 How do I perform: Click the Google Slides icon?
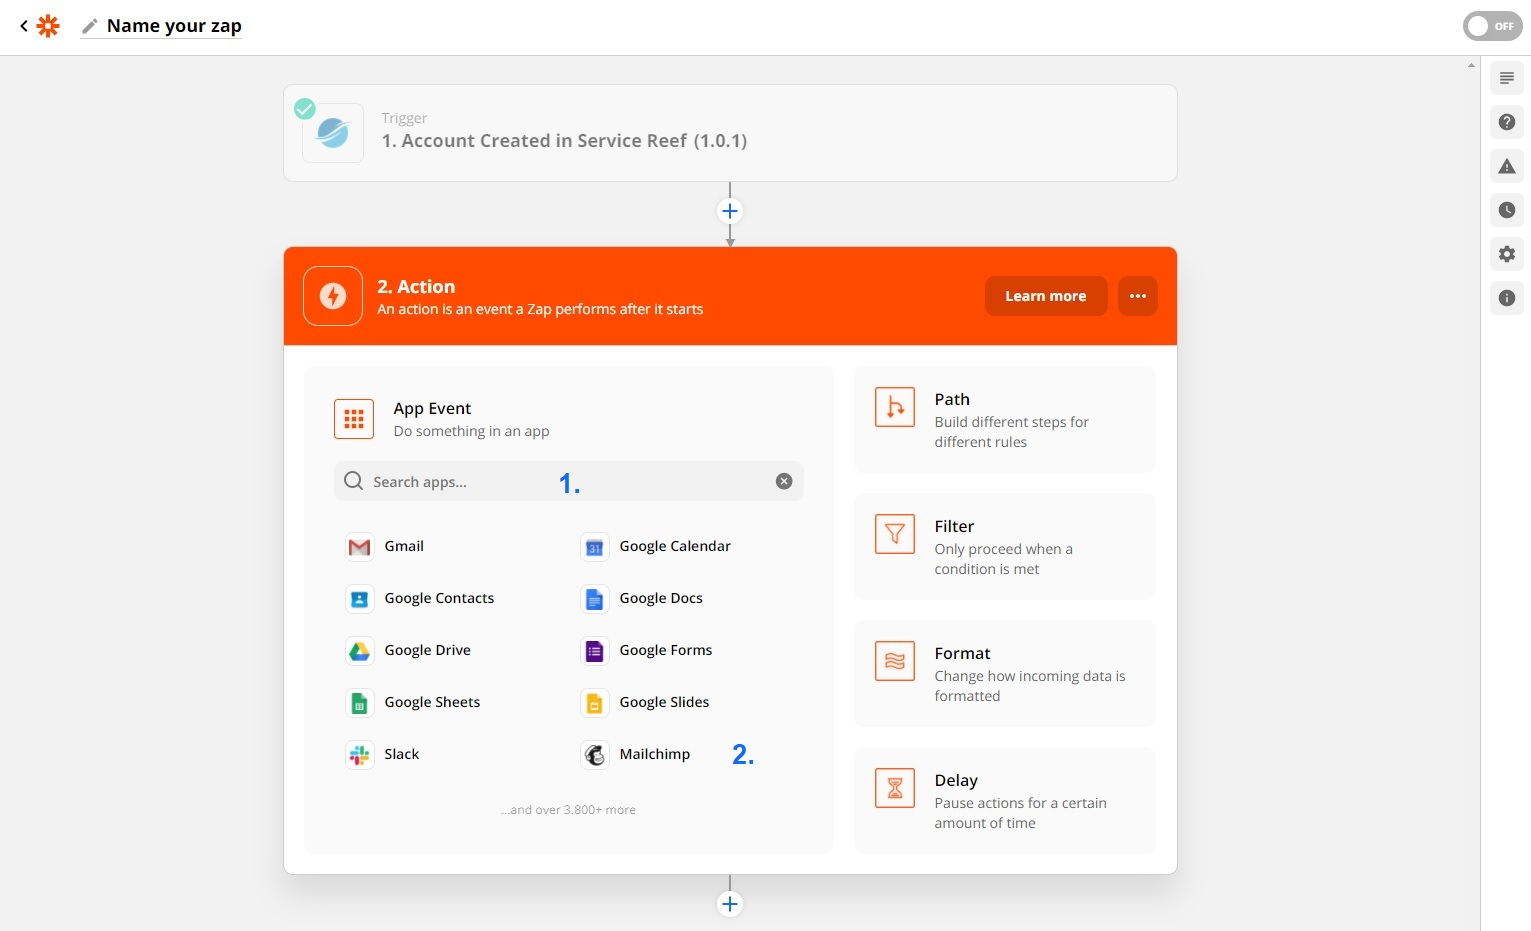(x=594, y=702)
